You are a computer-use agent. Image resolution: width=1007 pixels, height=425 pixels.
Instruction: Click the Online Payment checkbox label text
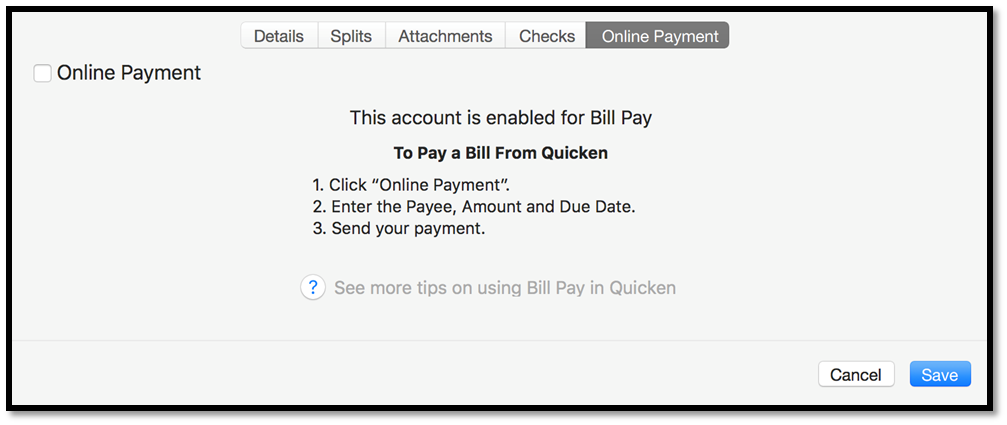point(128,73)
